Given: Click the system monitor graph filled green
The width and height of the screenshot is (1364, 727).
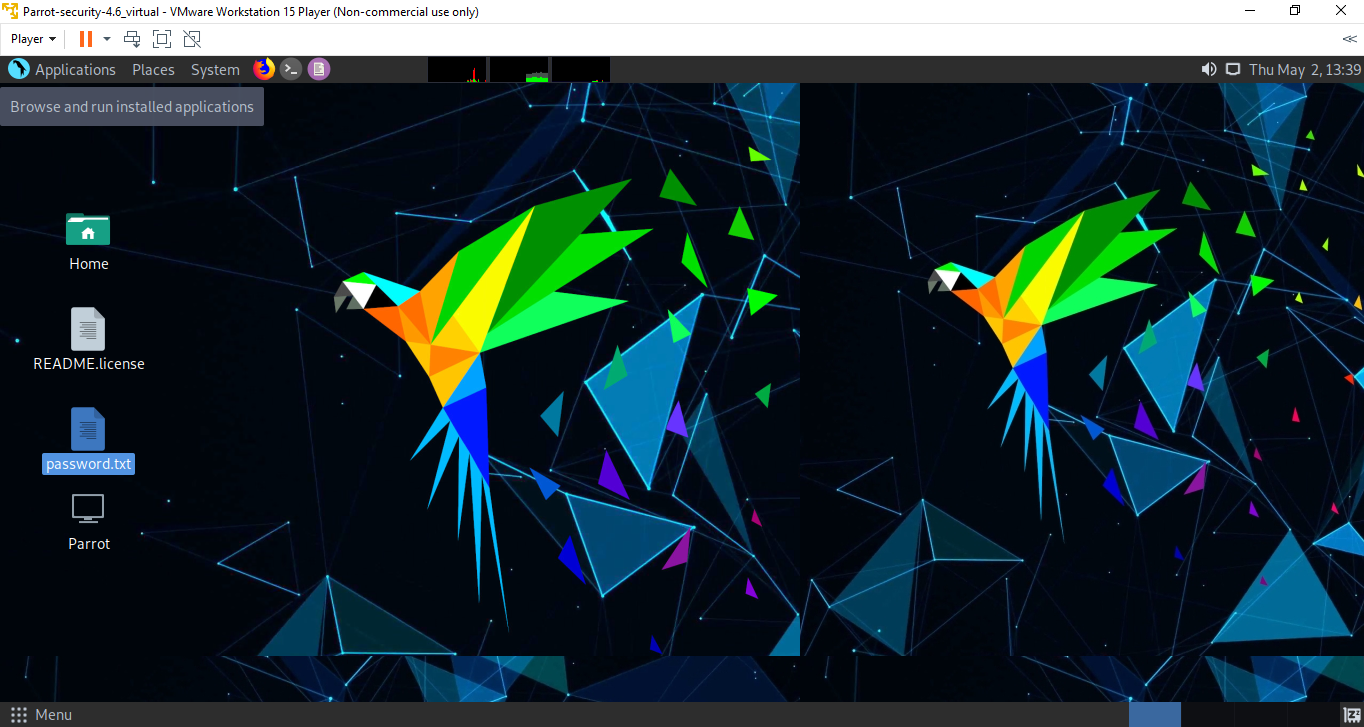Looking at the screenshot, I should pyautogui.click(x=519, y=69).
